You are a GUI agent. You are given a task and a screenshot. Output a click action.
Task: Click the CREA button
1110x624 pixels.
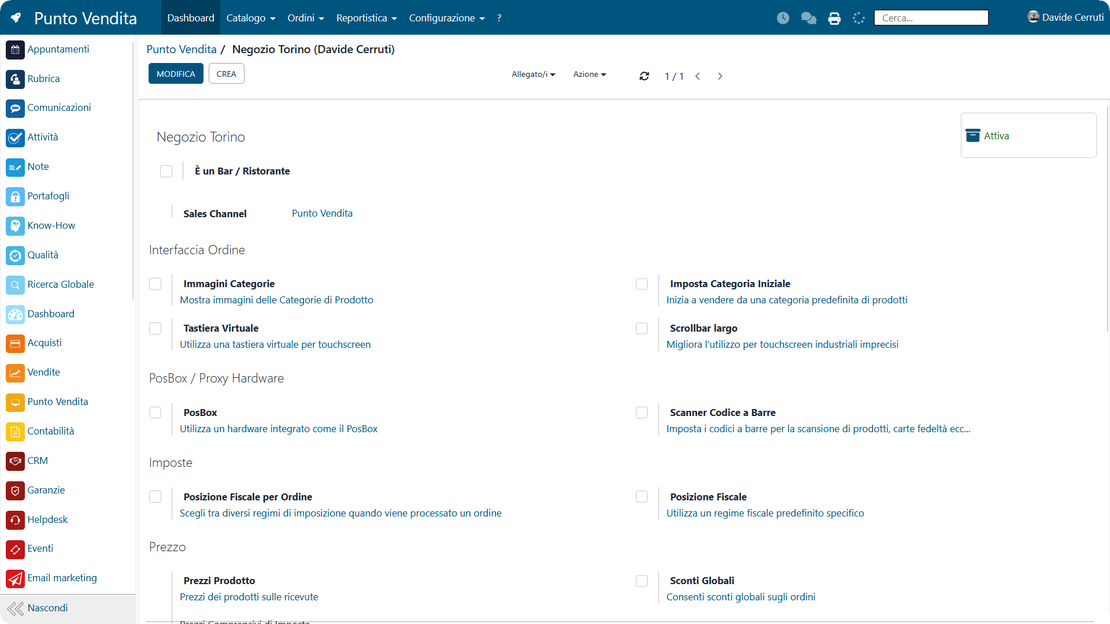click(227, 74)
